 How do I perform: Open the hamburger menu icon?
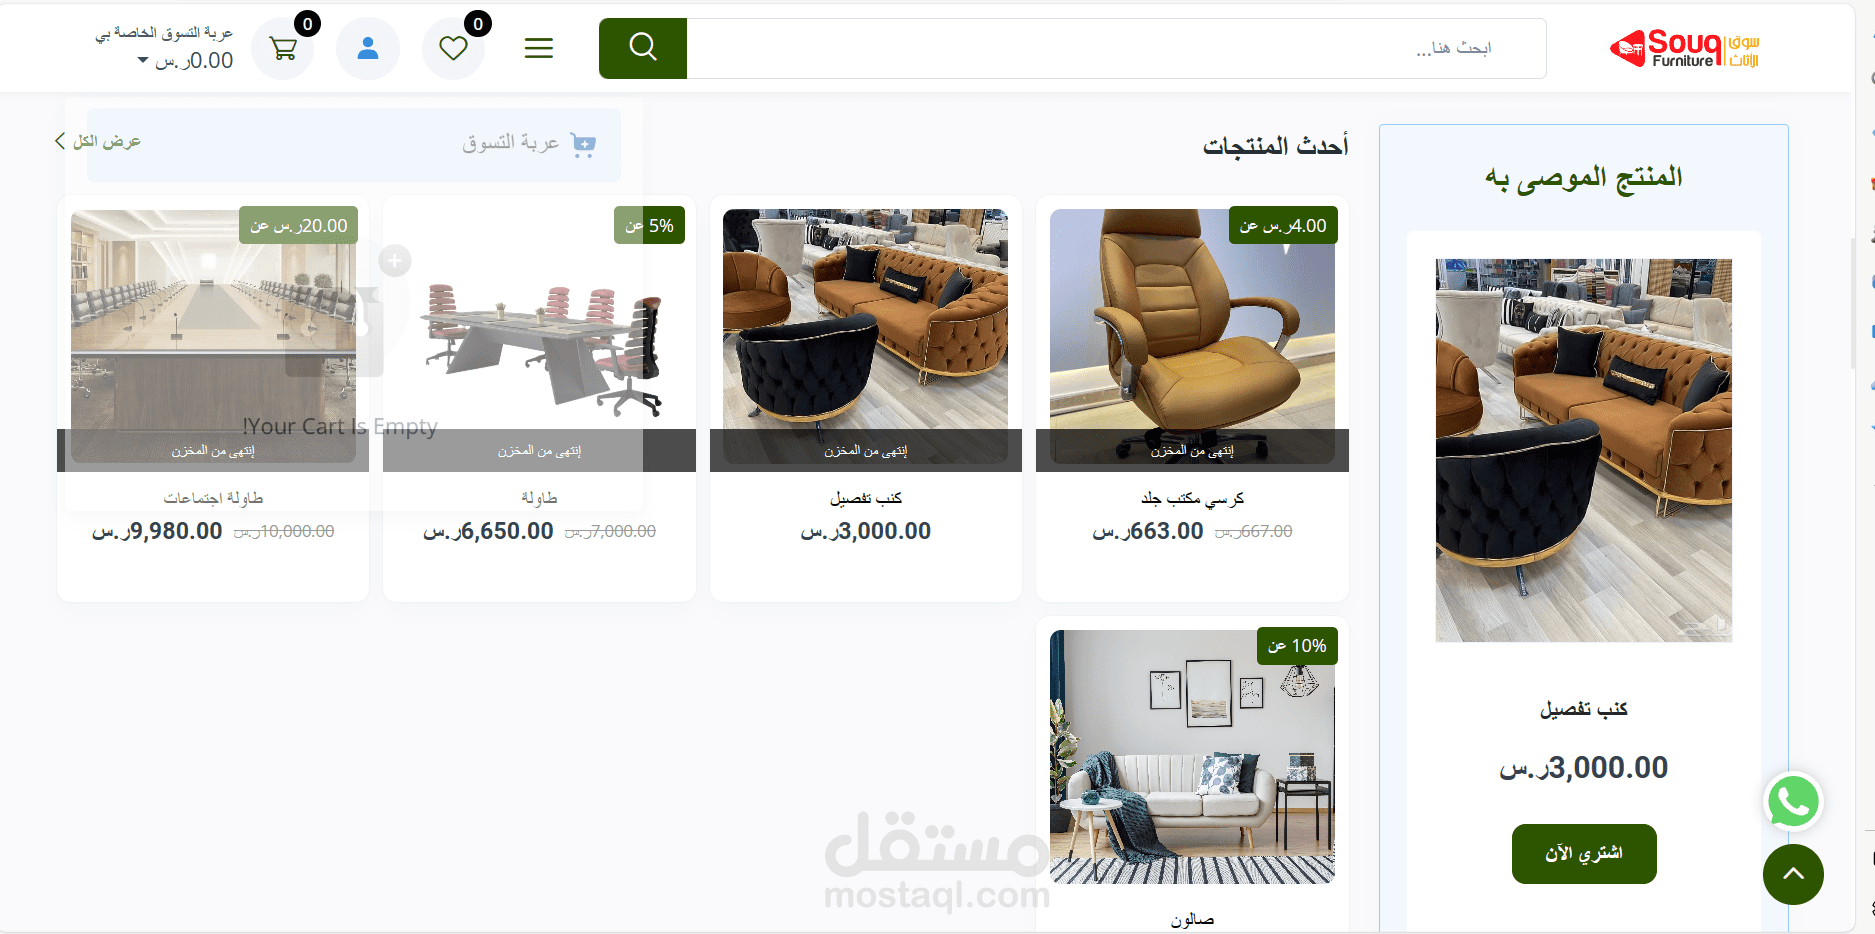[x=539, y=48]
